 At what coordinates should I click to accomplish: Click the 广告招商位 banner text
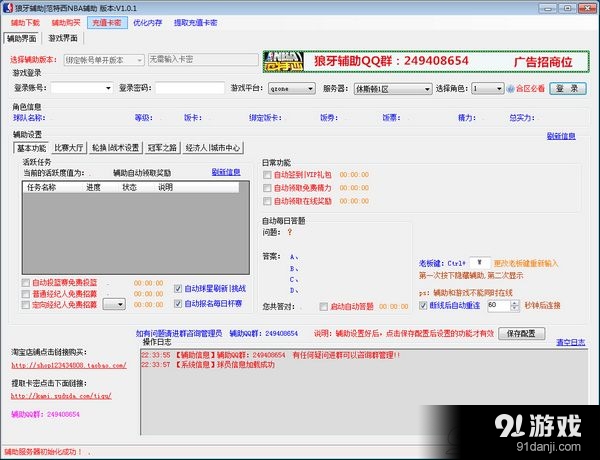tap(543, 62)
